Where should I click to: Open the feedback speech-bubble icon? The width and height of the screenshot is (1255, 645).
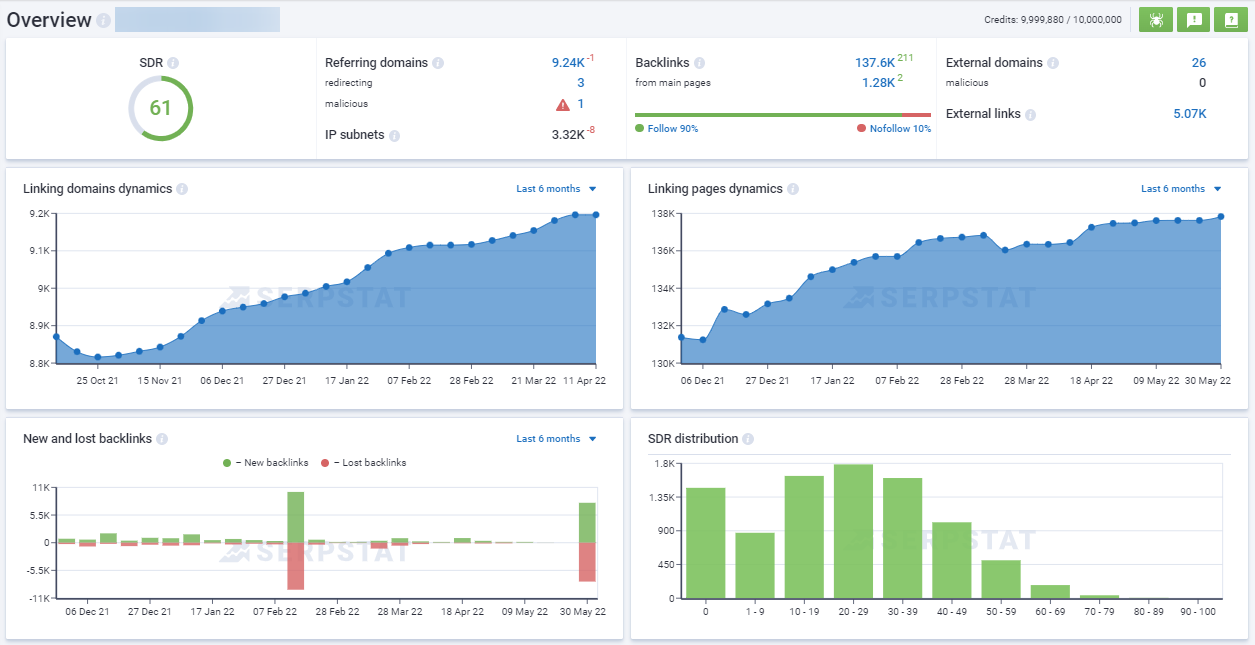tap(1193, 18)
